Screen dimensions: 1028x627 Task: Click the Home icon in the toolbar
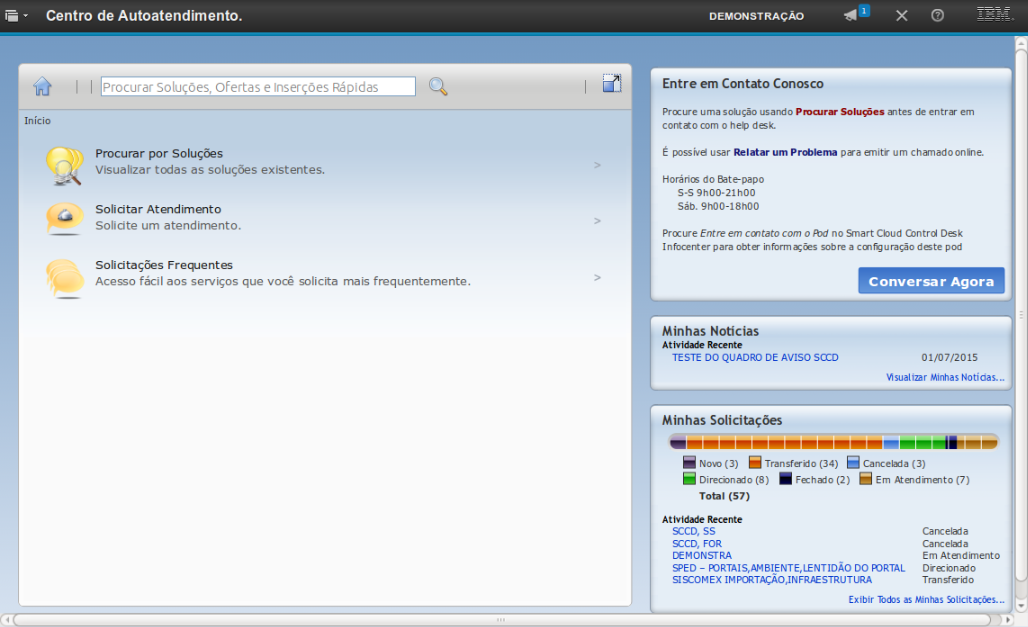tap(42, 87)
